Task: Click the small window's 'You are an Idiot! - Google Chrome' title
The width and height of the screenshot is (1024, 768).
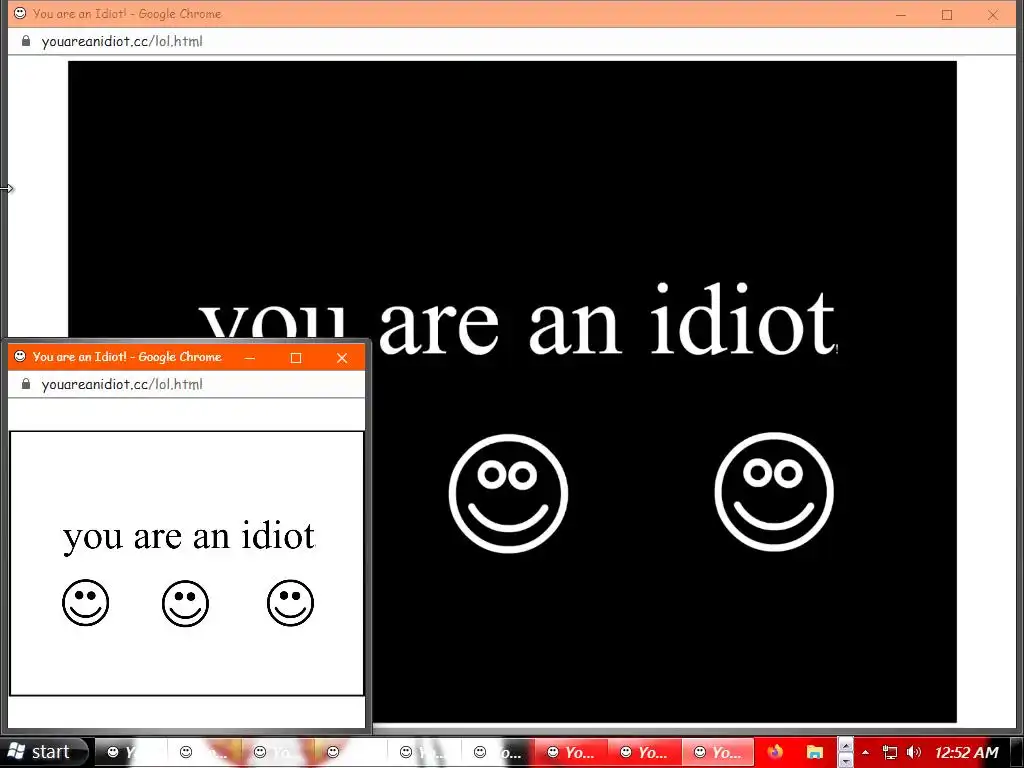Action: (x=127, y=357)
